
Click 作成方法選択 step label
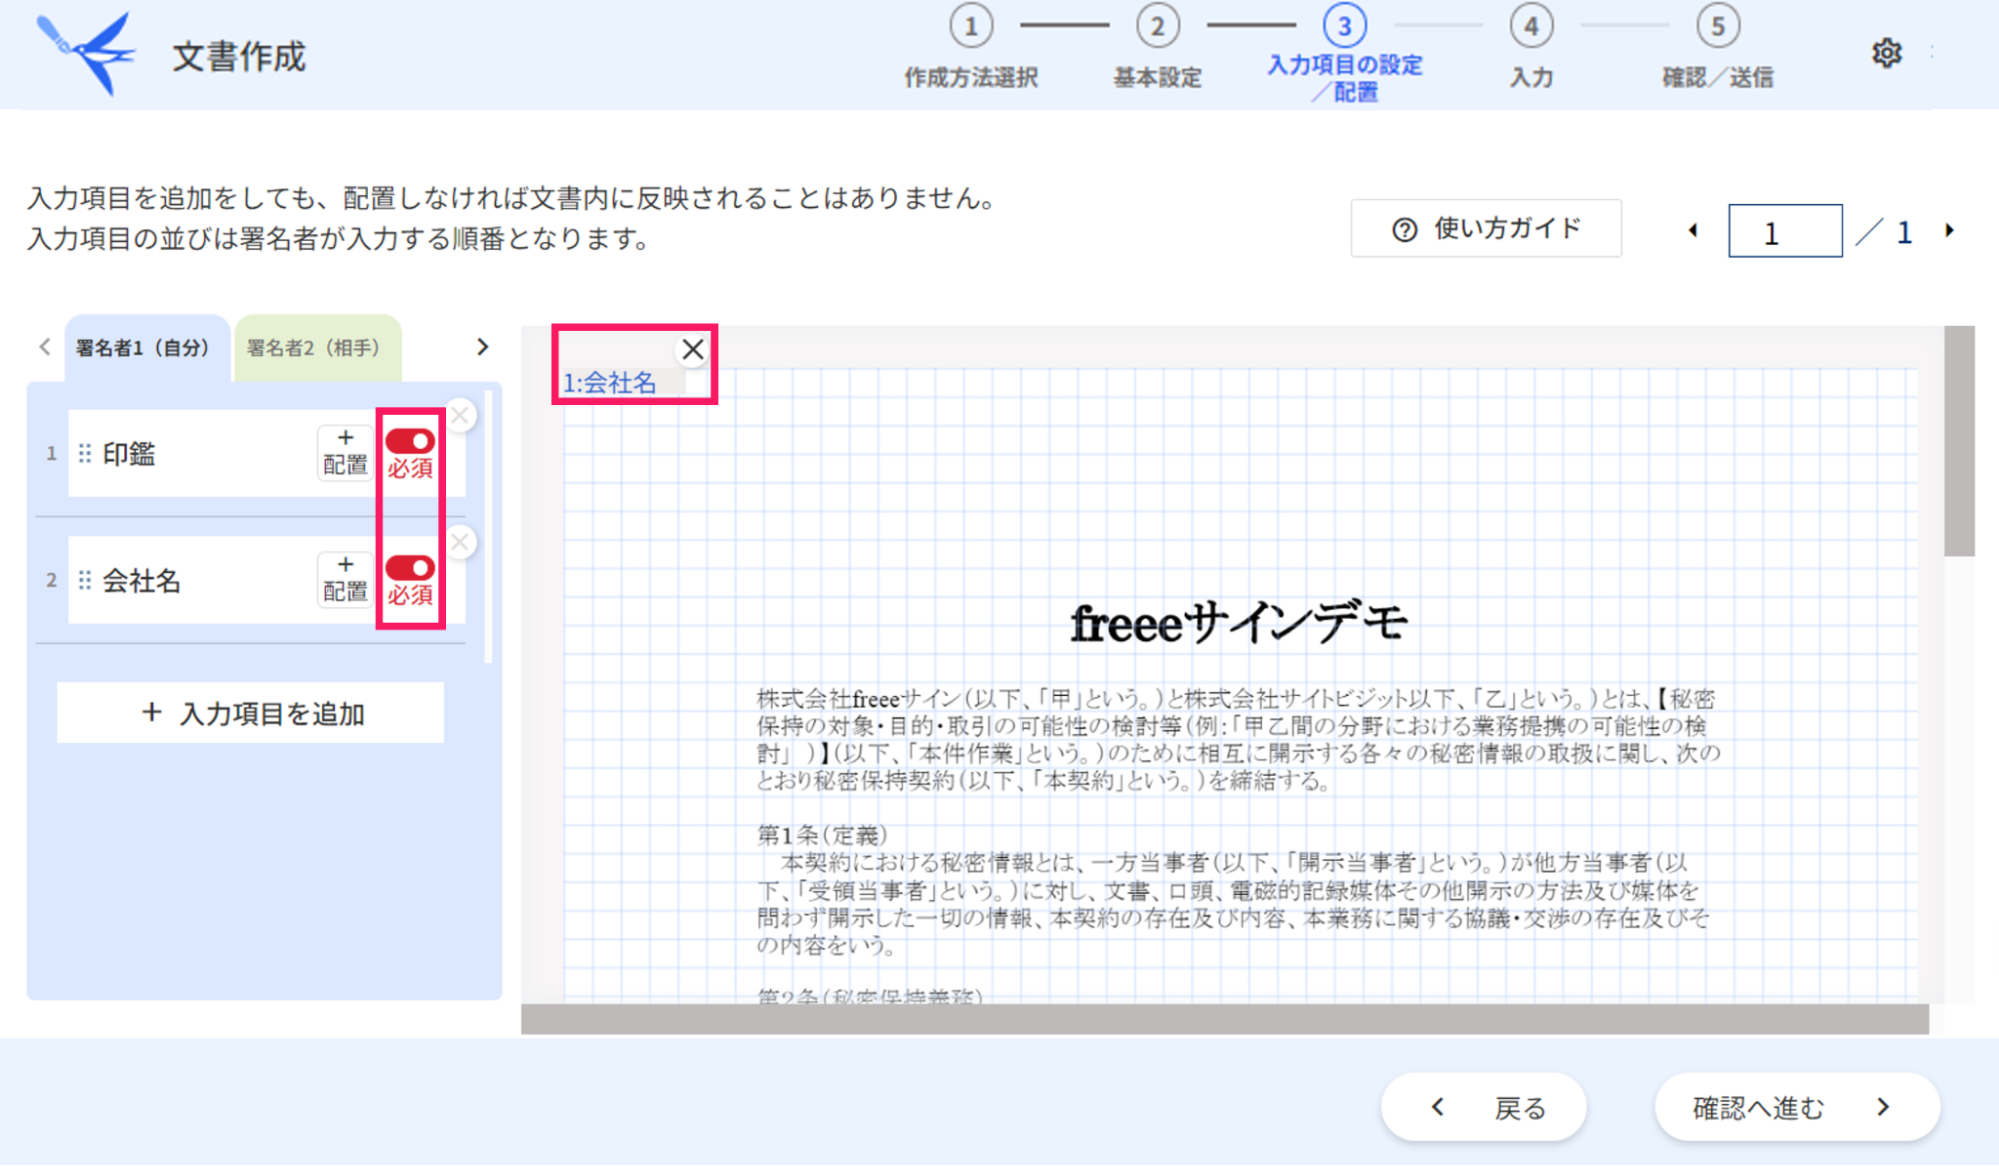point(971,78)
